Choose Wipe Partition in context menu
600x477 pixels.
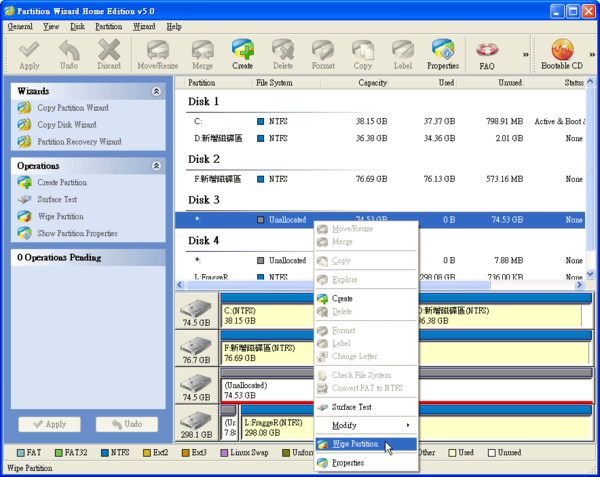(x=366, y=444)
